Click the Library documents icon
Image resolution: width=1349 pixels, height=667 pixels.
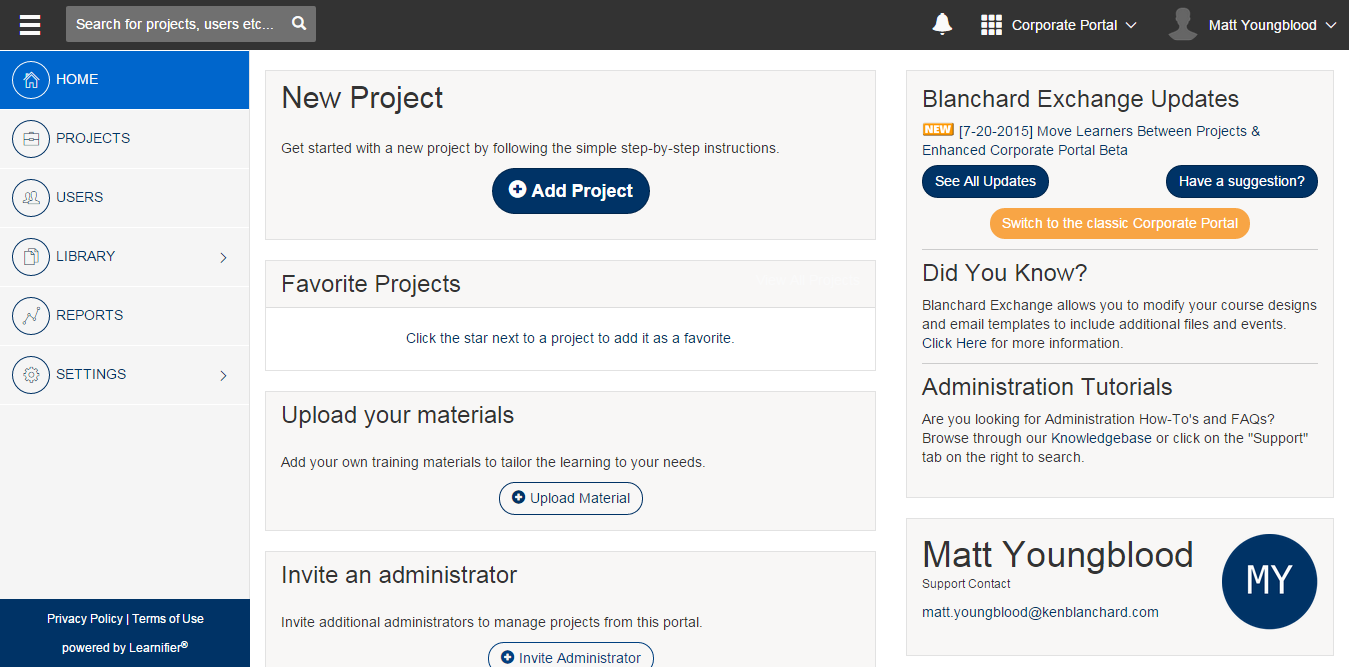31,257
